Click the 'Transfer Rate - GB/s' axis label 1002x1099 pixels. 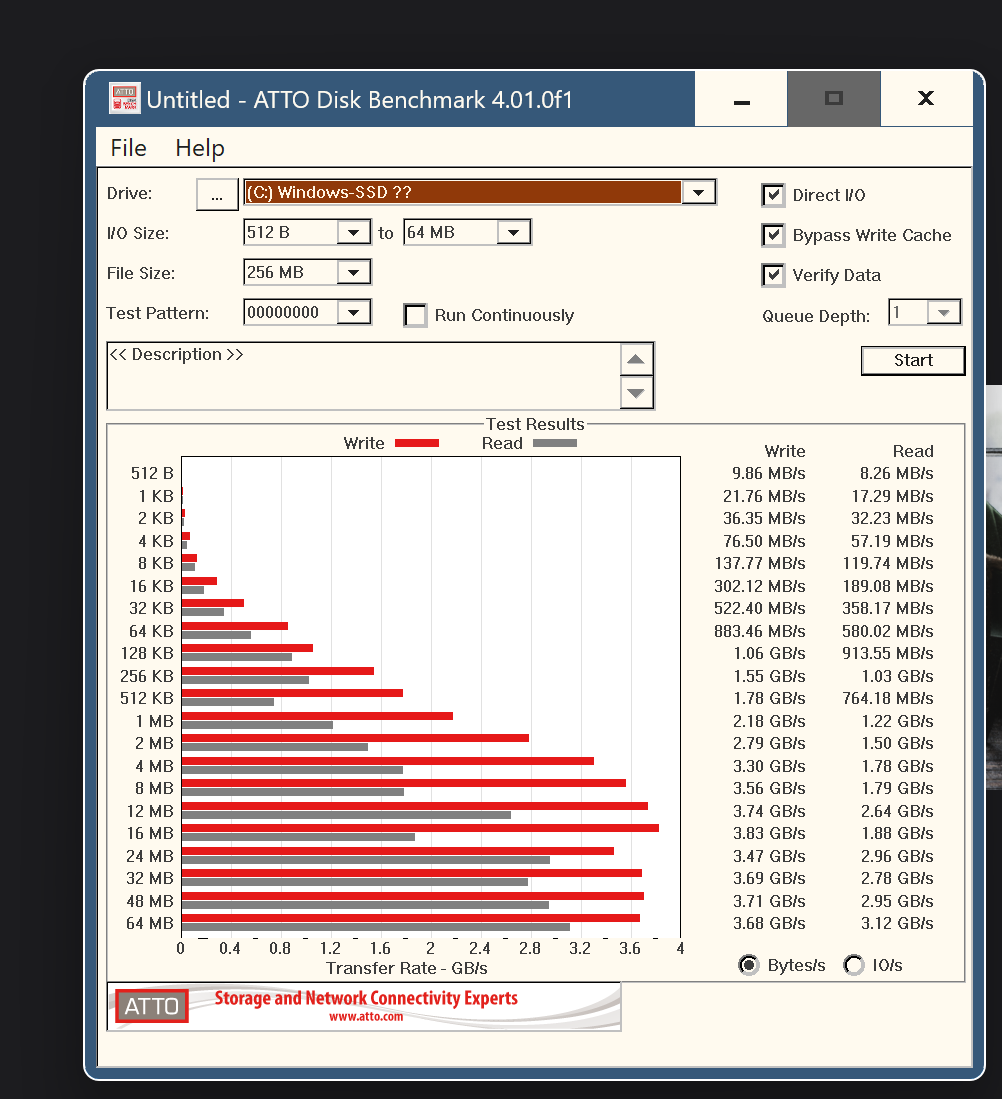406,968
